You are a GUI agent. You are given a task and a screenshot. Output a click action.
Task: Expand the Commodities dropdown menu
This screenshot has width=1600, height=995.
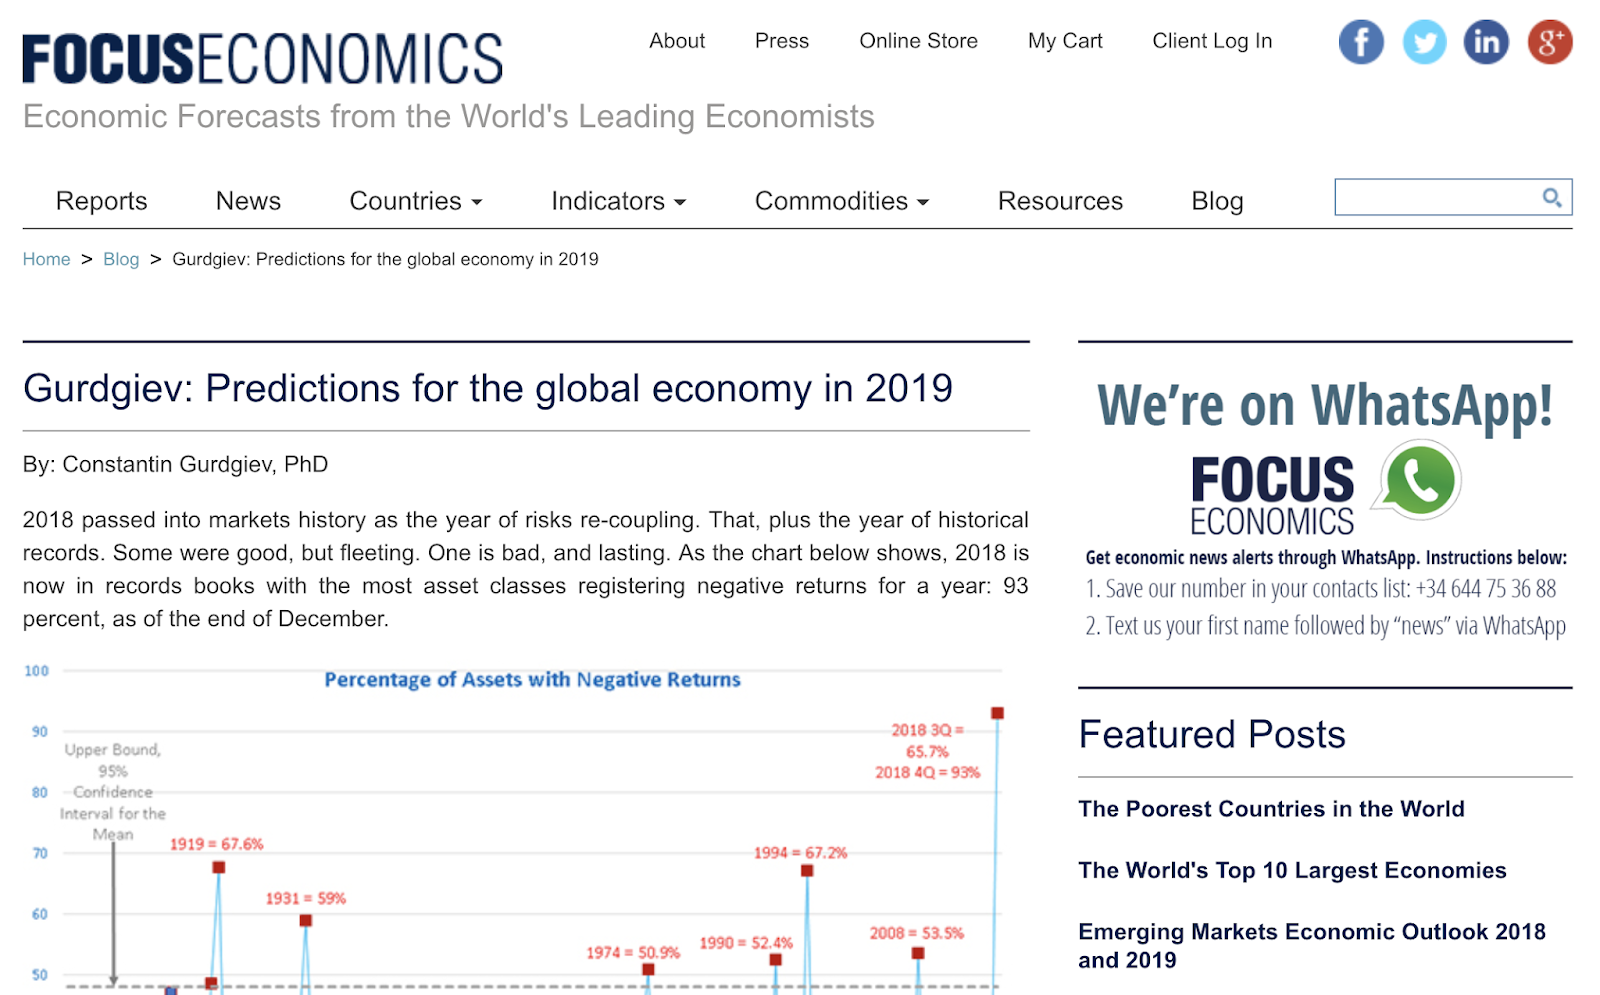[841, 201]
